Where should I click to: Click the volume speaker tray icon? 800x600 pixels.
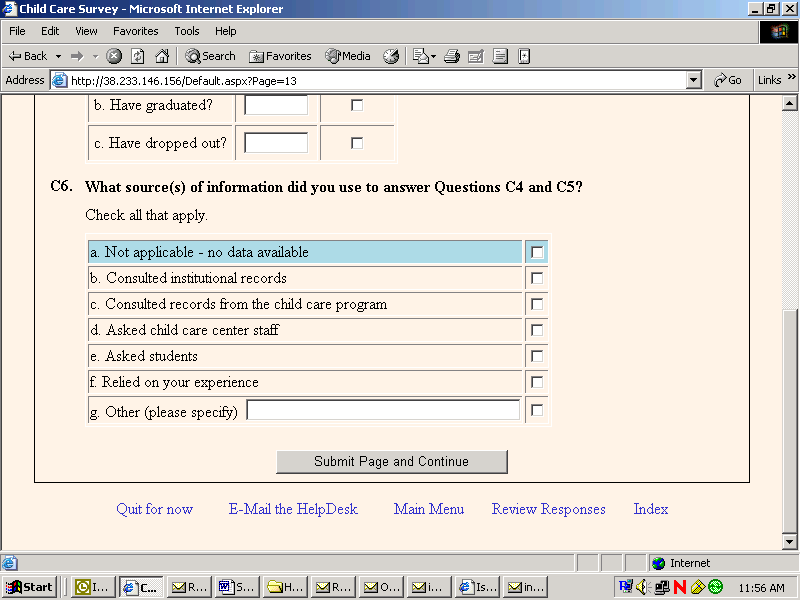(642, 587)
